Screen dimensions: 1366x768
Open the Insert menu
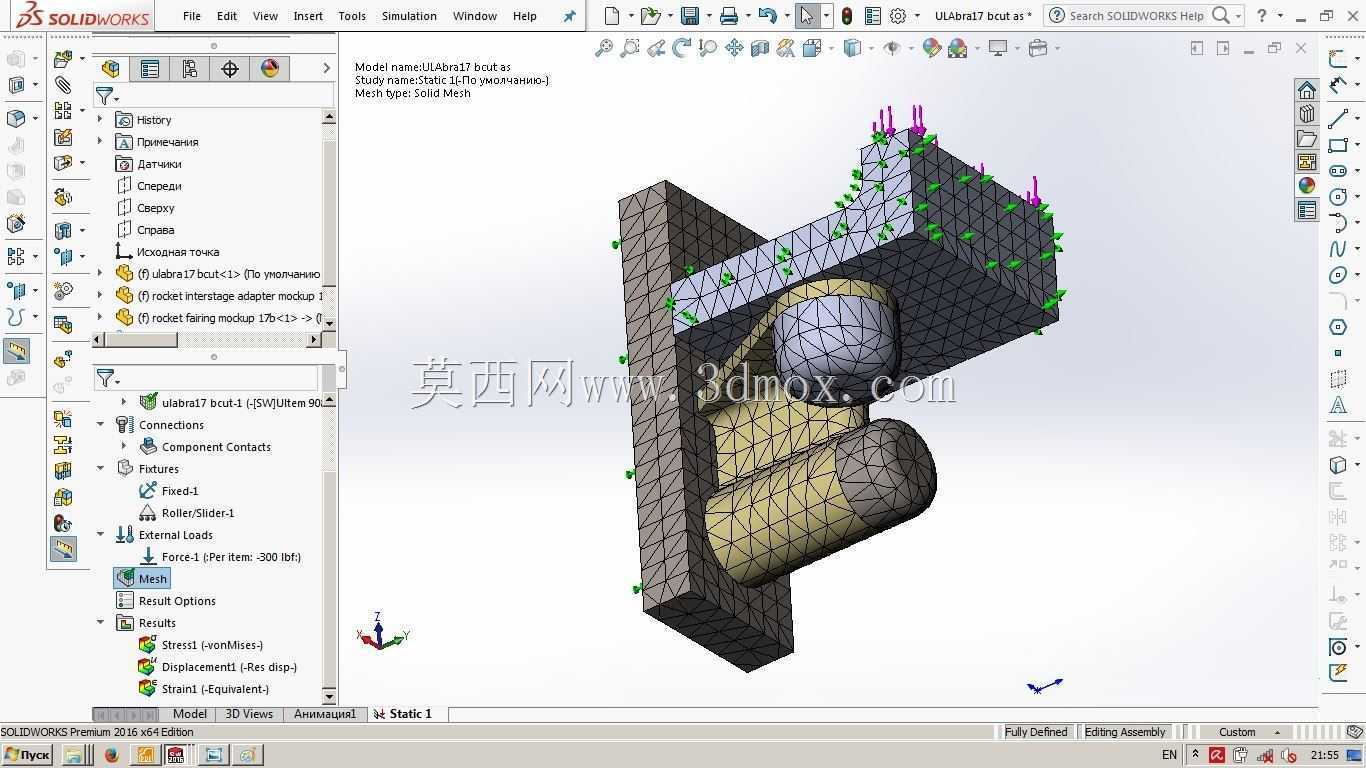click(308, 16)
